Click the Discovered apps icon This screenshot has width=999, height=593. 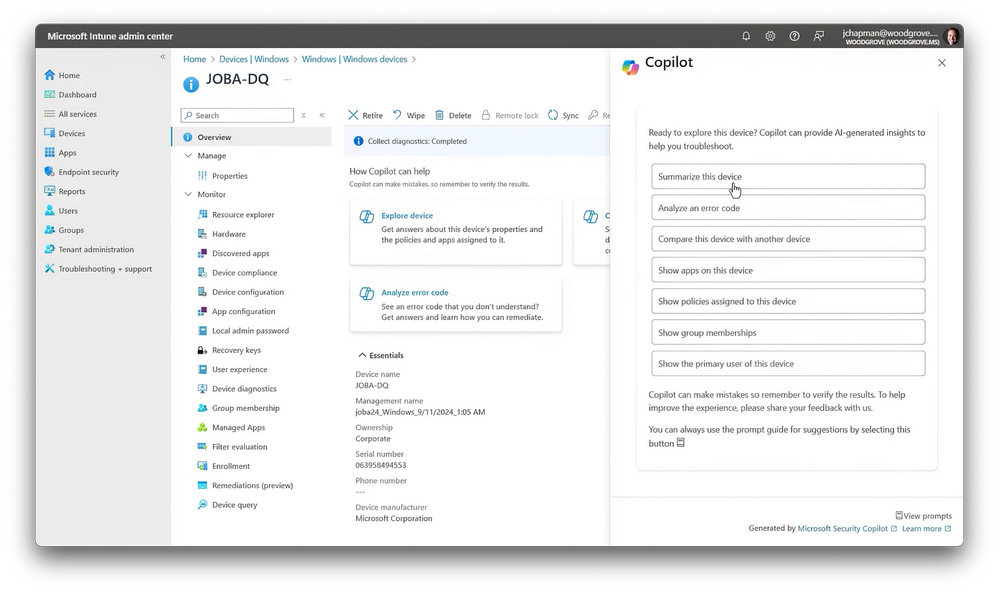(x=203, y=253)
